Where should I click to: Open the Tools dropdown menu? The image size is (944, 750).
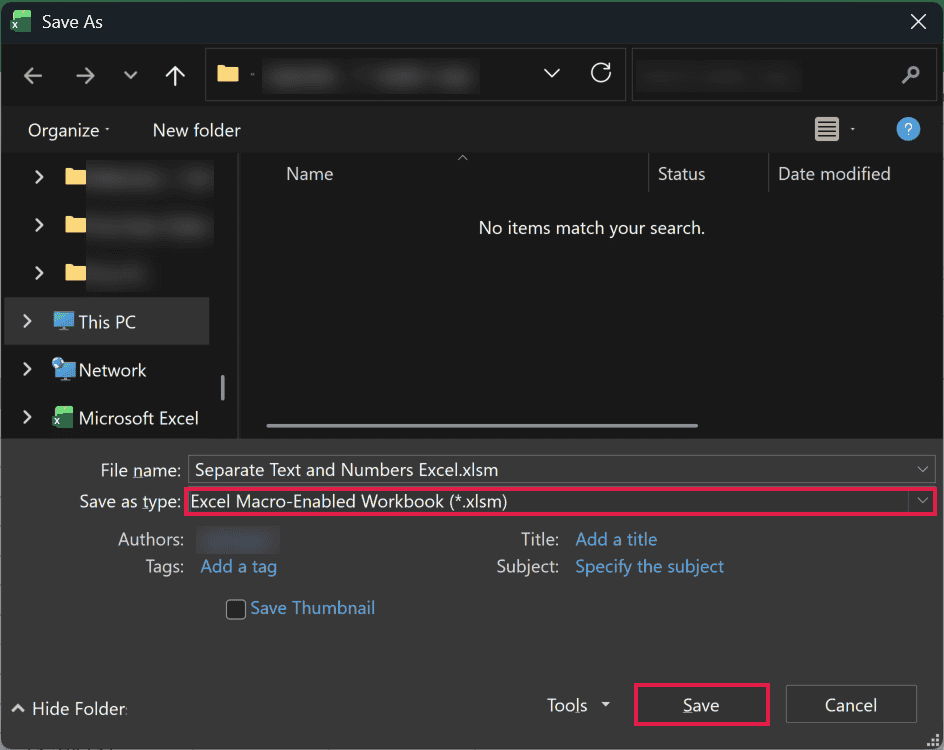578,705
